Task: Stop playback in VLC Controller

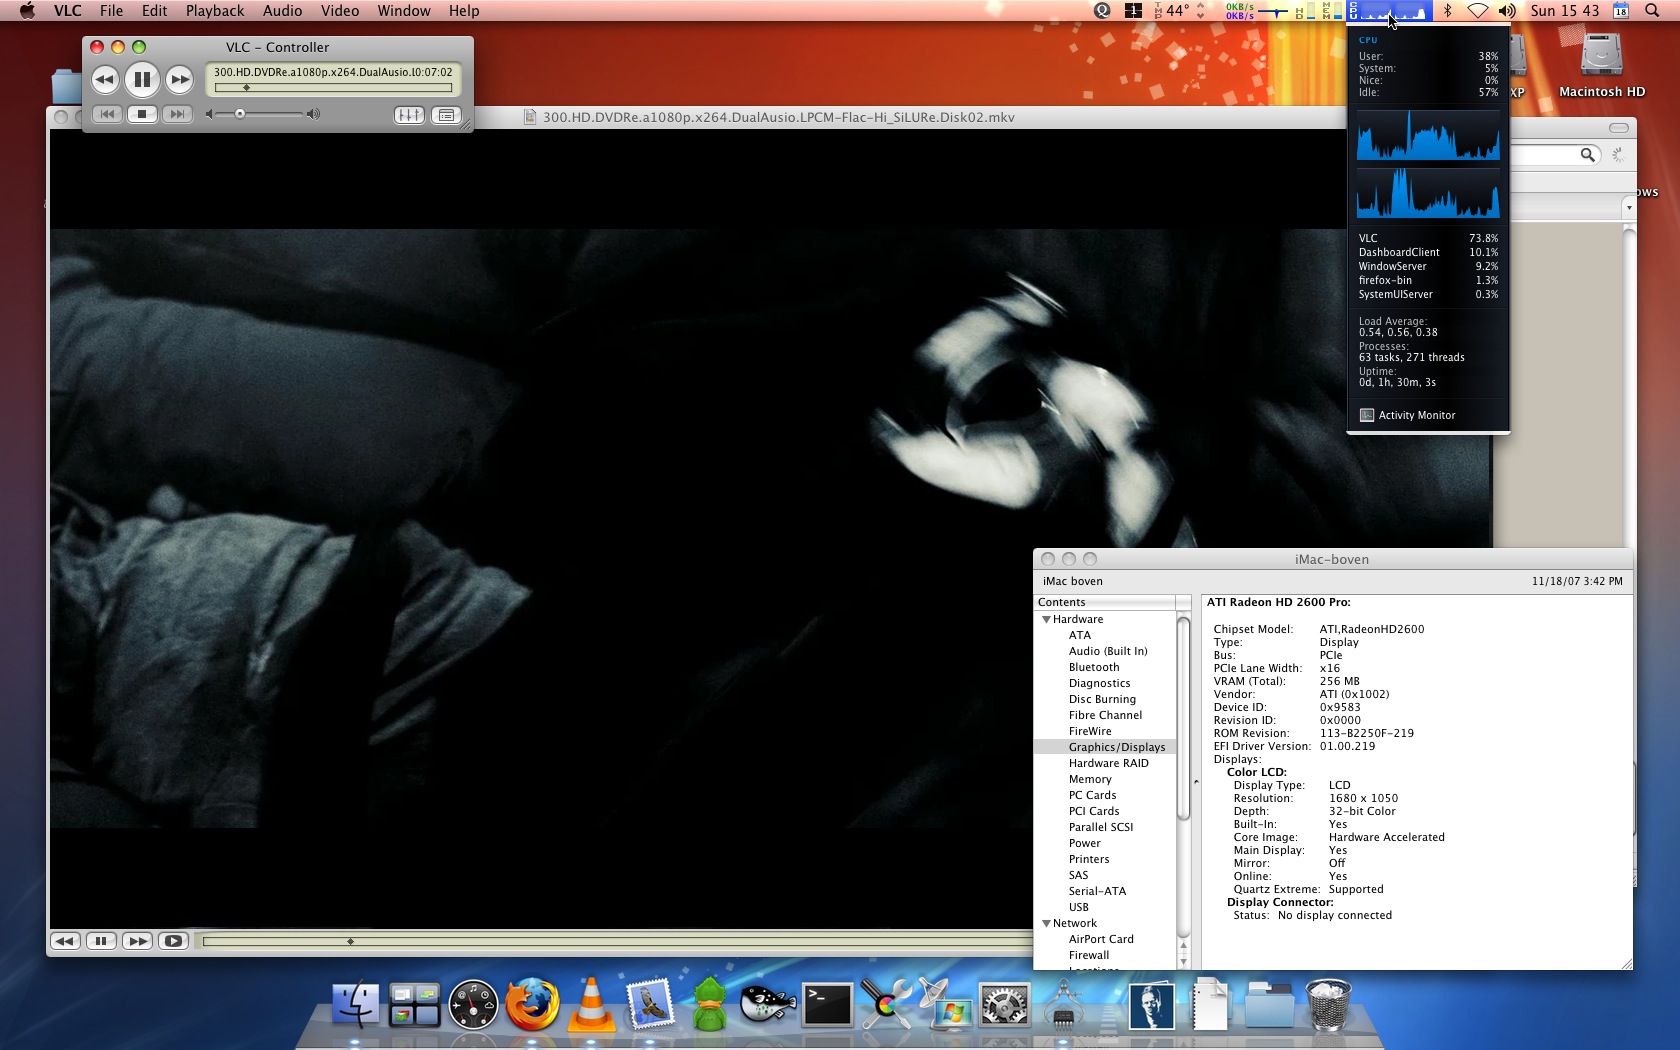Action: pos(142,114)
